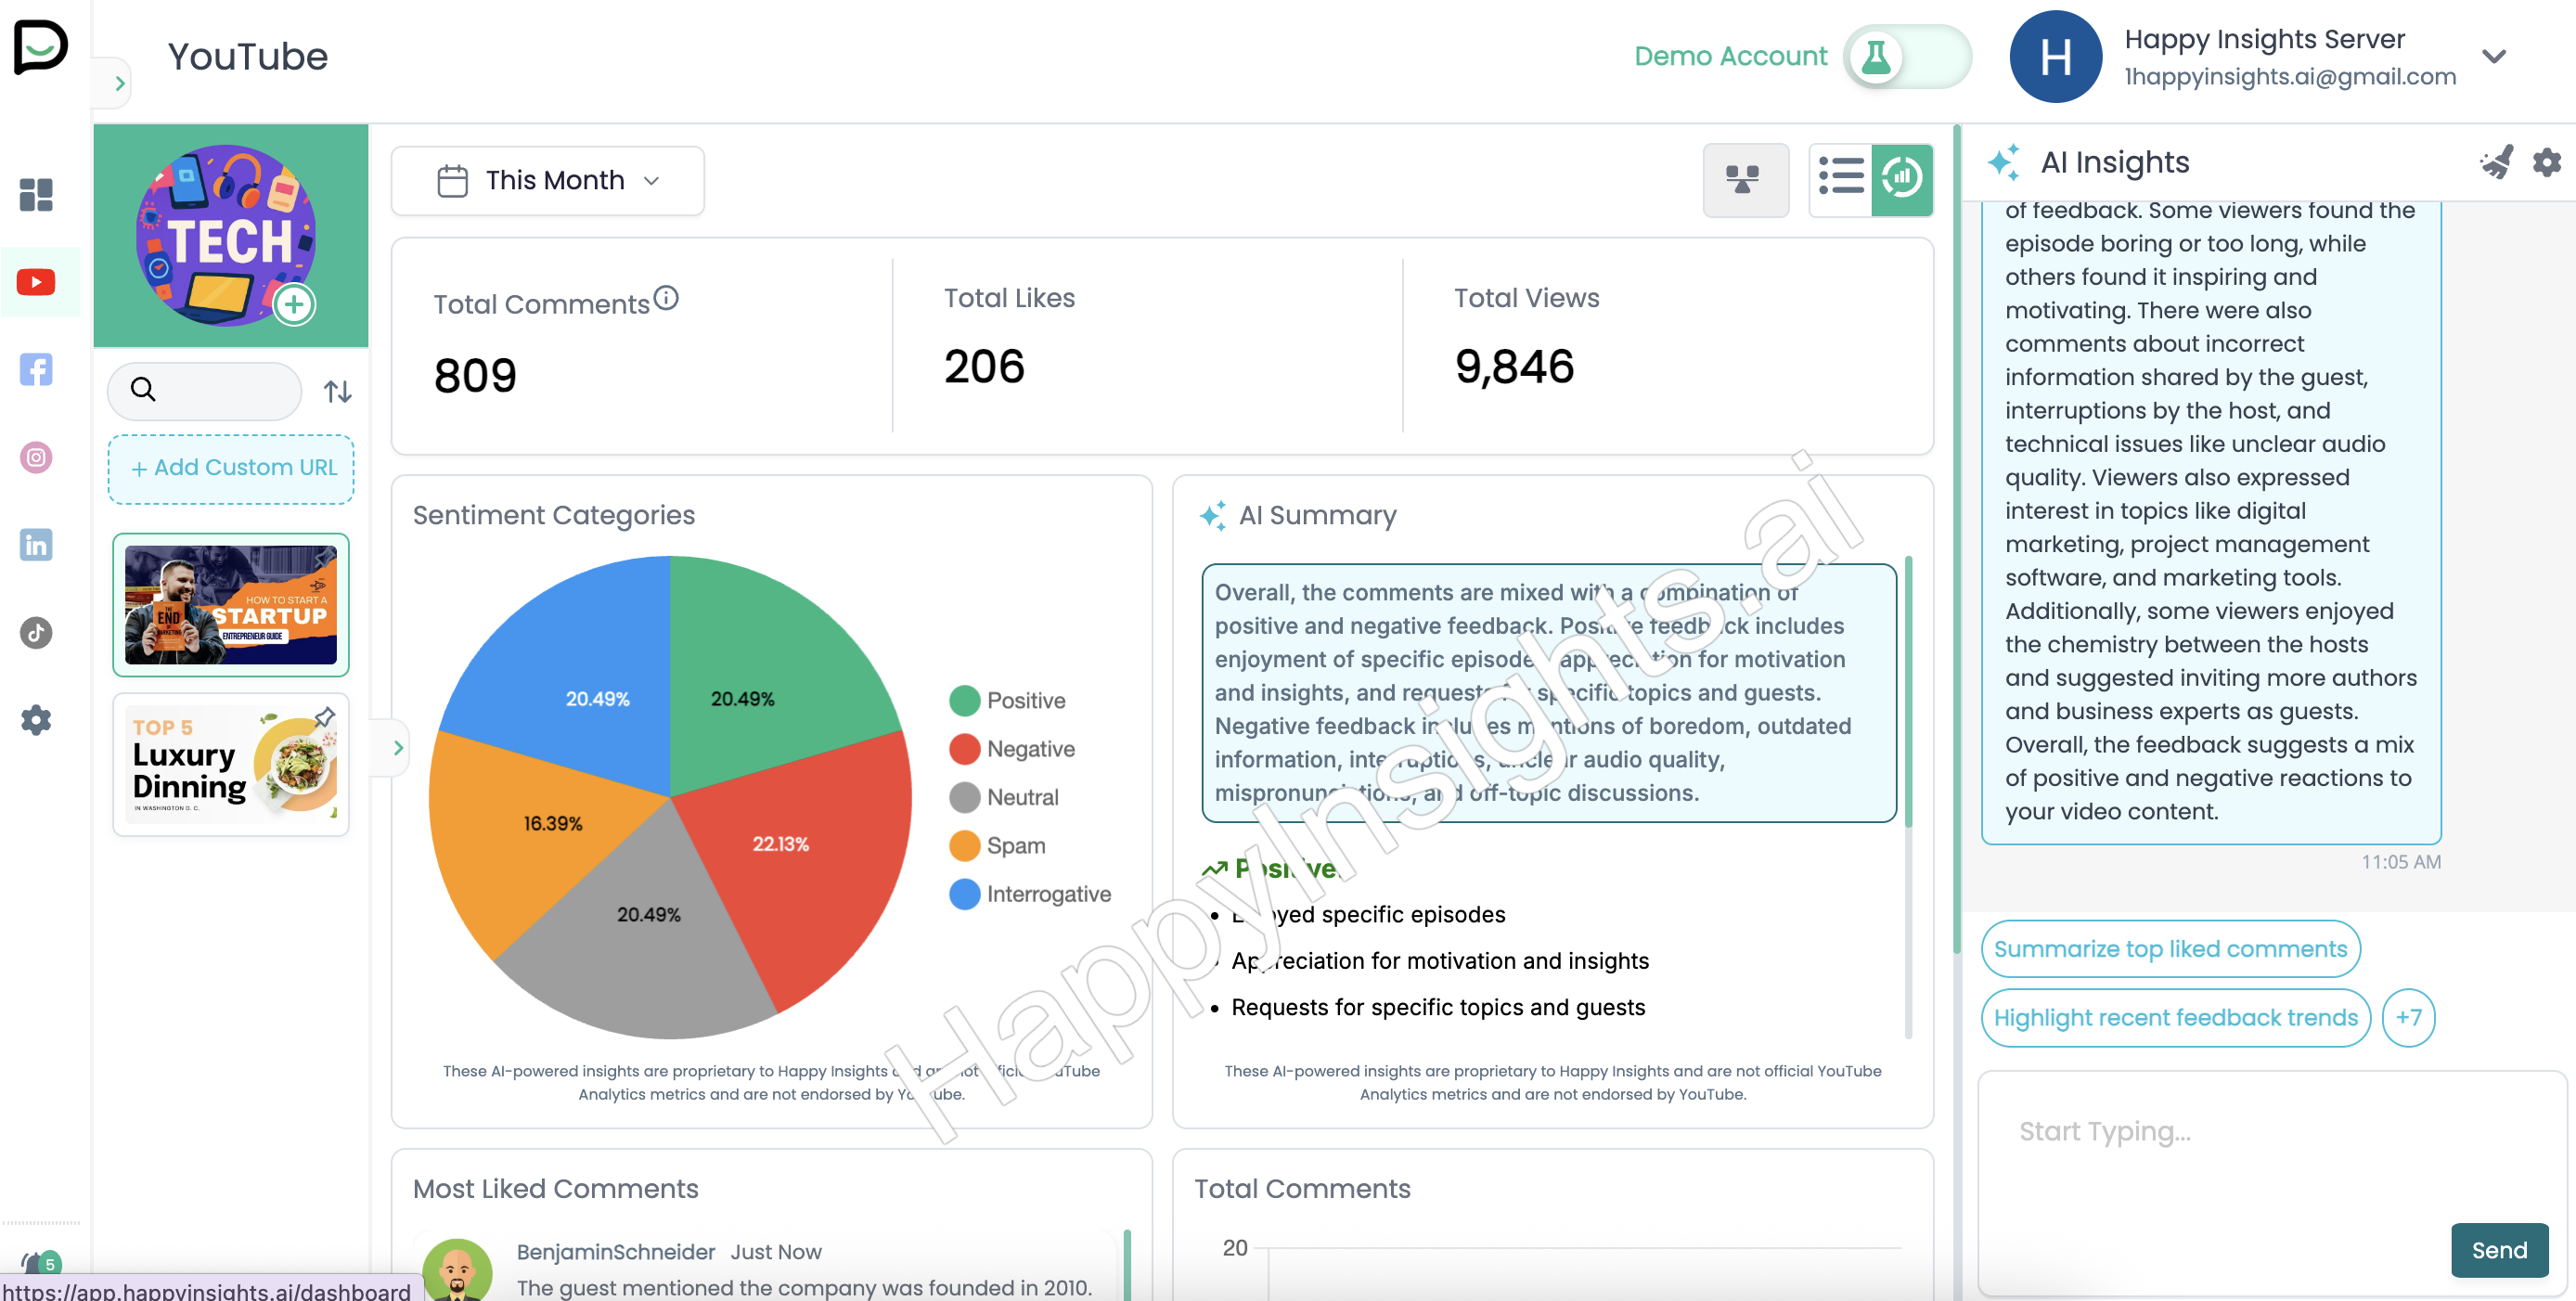Open LinkedIn analytics from the sidebar

coord(37,544)
